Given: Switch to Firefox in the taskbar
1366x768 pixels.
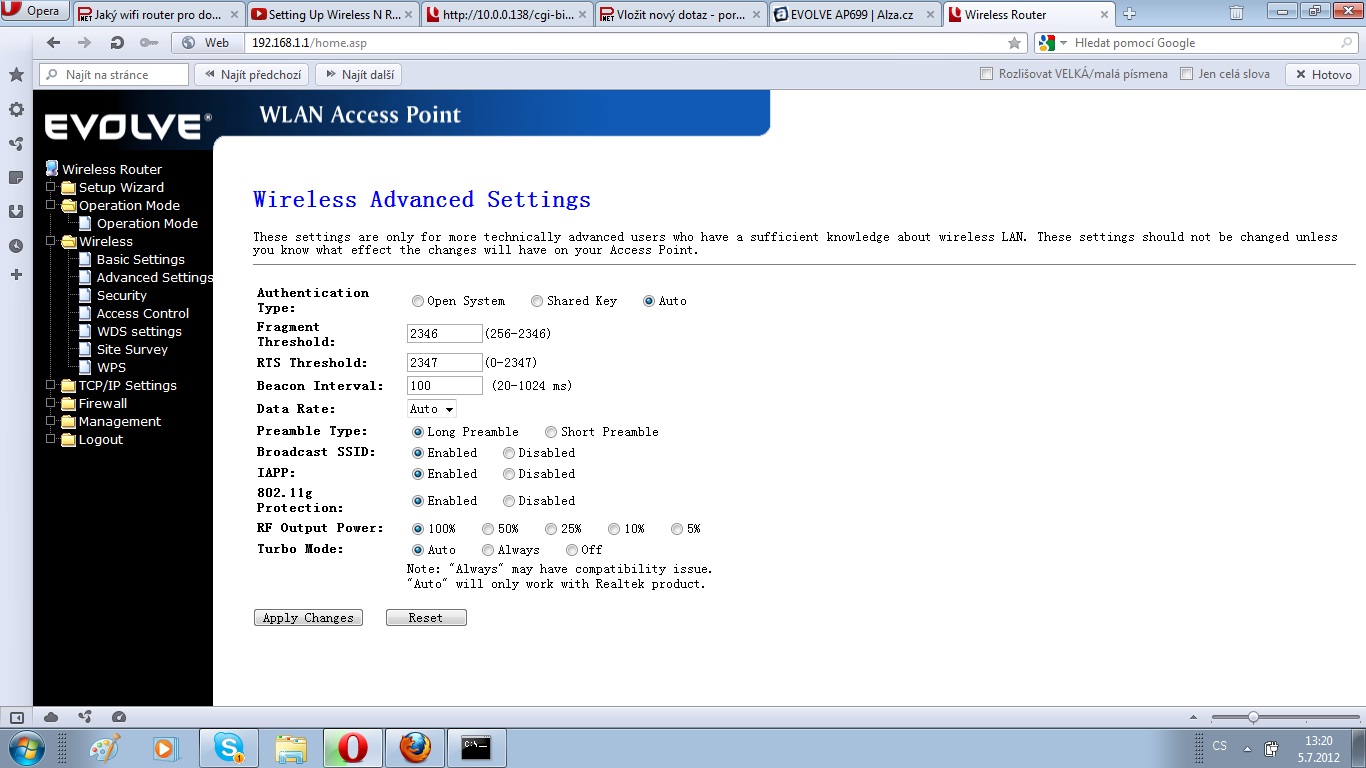Looking at the screenshot, I should click(x=415, y=748).
